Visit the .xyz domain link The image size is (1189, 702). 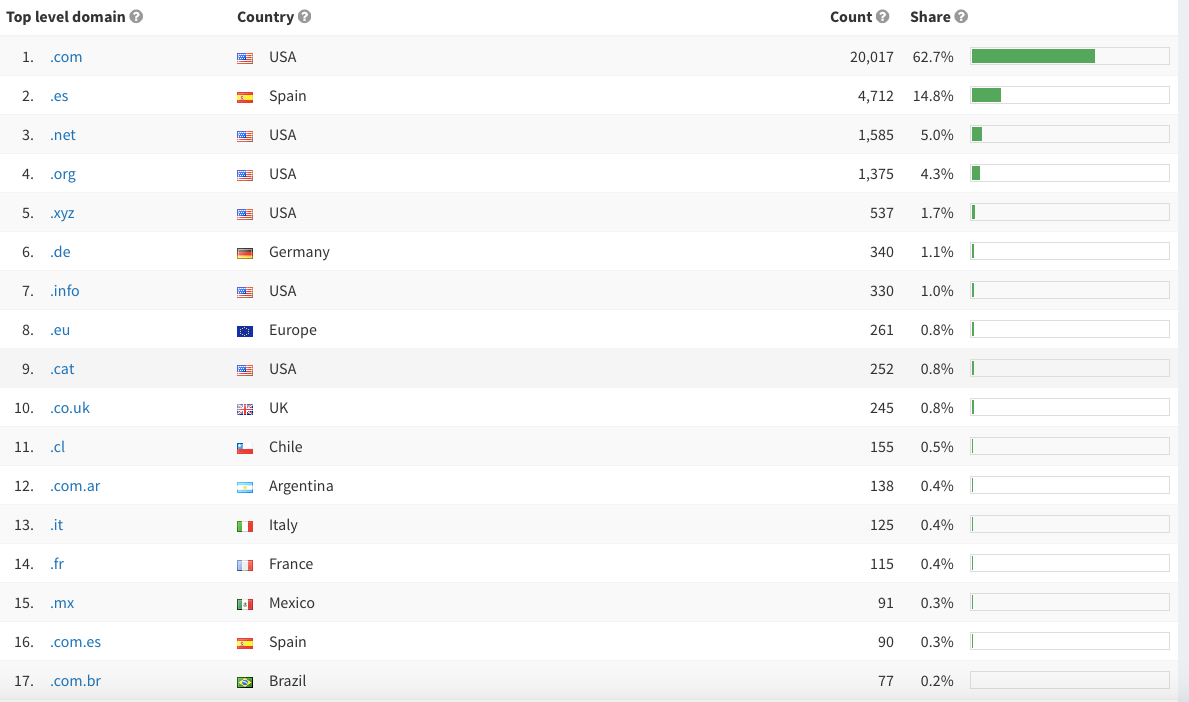click(x=62, y=213)
